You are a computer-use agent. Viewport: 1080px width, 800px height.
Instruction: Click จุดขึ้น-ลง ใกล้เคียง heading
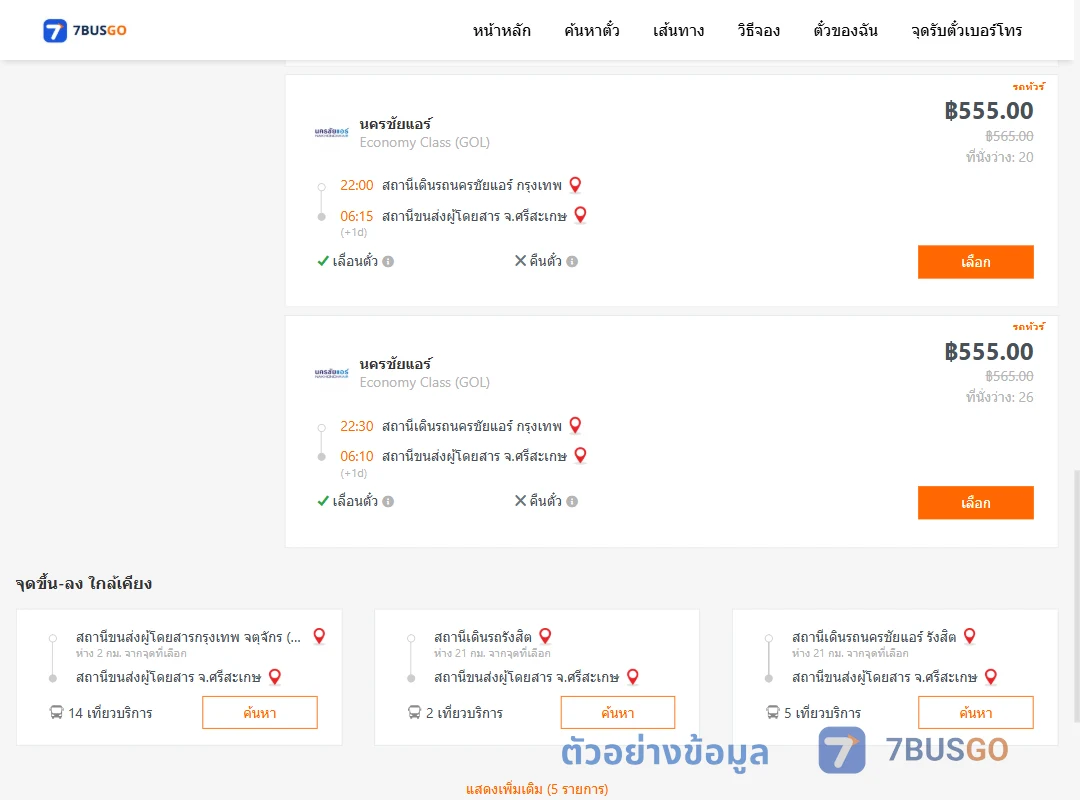coord(83,583)
